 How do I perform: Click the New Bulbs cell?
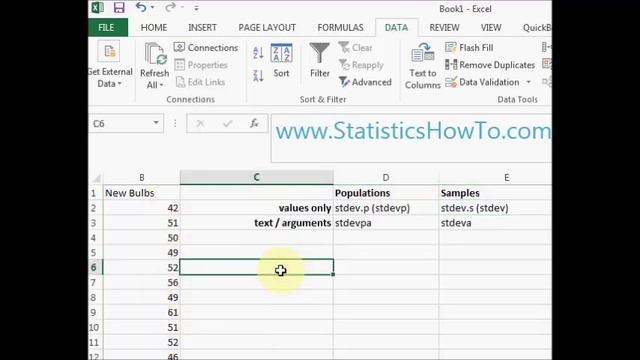[142, 193]
